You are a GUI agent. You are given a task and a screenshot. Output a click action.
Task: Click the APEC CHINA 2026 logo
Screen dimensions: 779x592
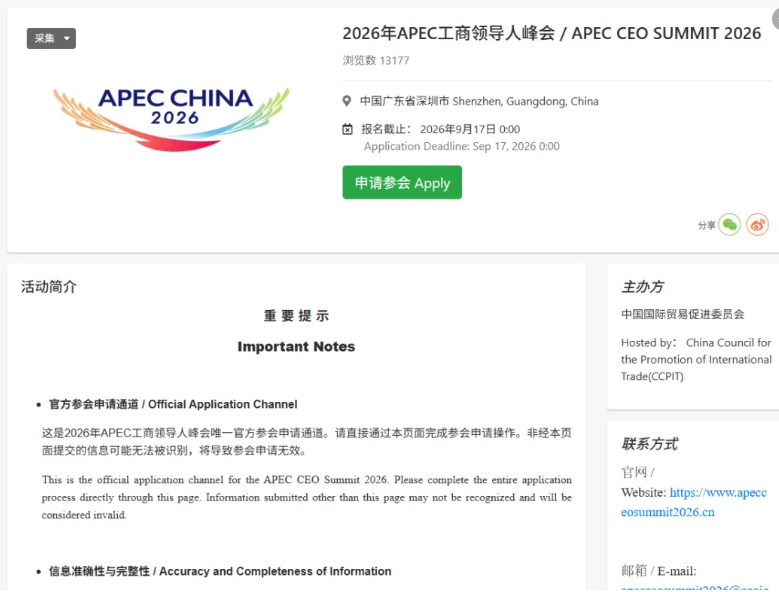coord(171,118)
